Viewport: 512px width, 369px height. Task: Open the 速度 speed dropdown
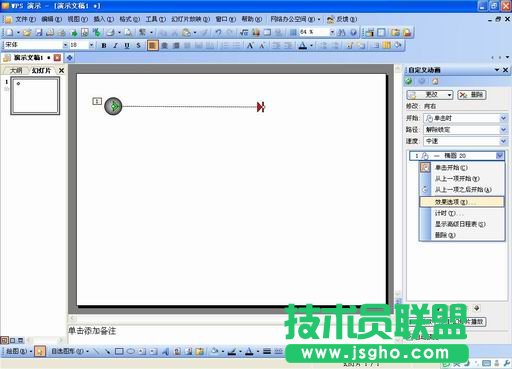click(465, 141)
